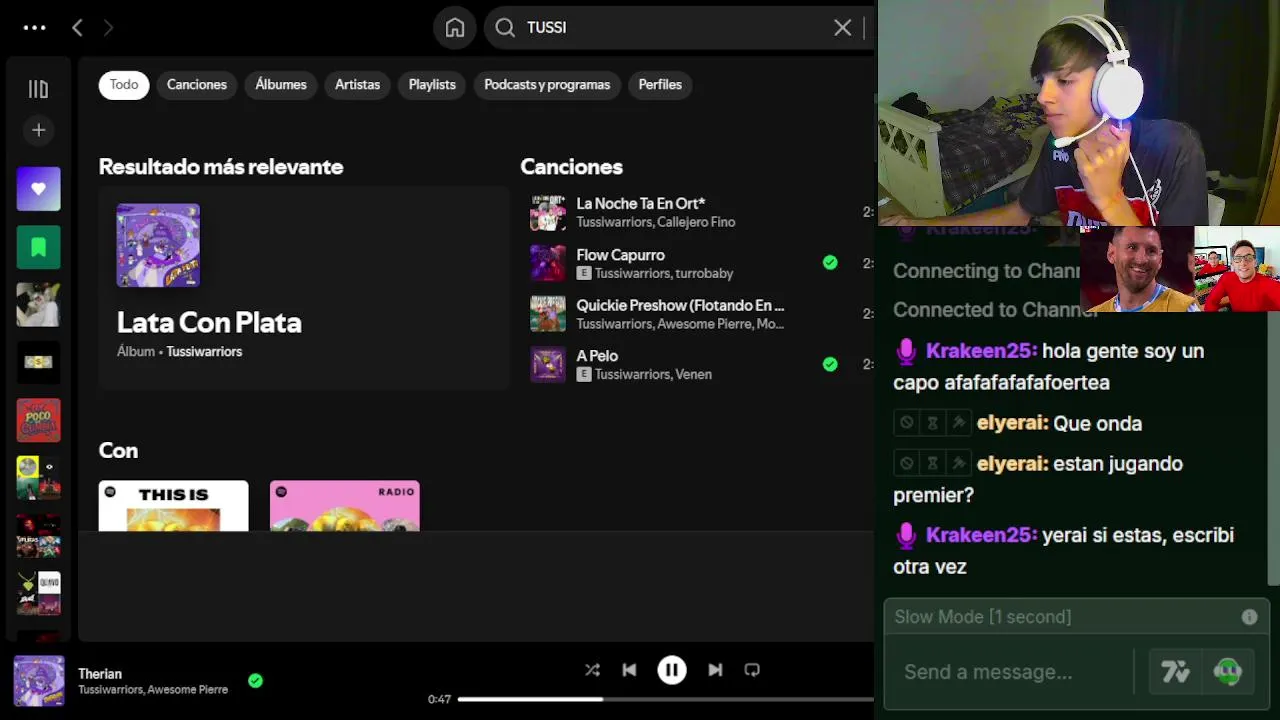
Task: Open the 7TV emote menu icon
Action: click(x=1175, y=672)
